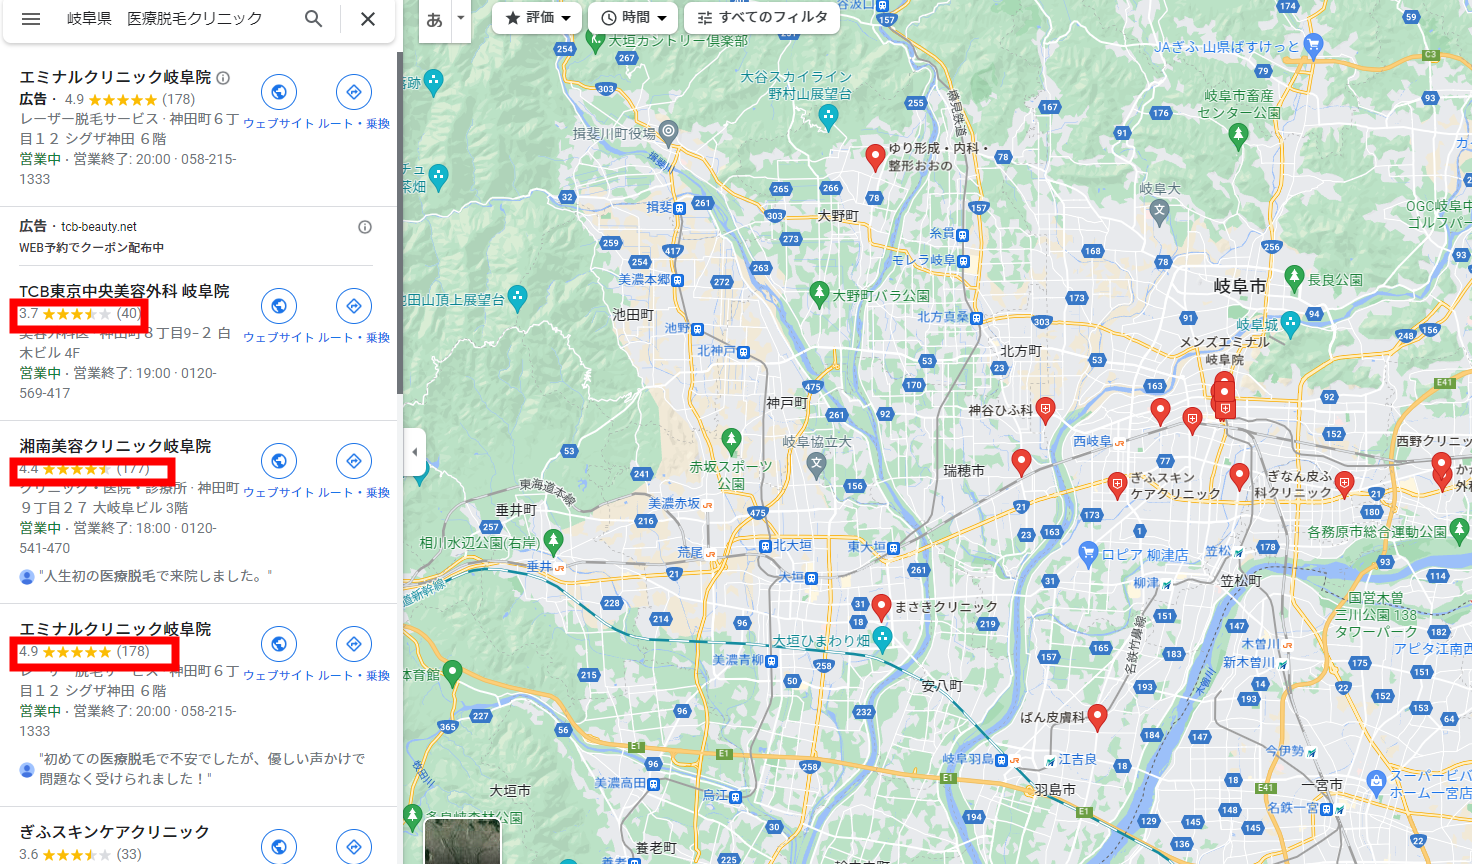Get route for the ad エミナルクリニック岐阜院 listing
This screenshot has height=864, width=1472.
pyautogui.click(x=354, y=92)
